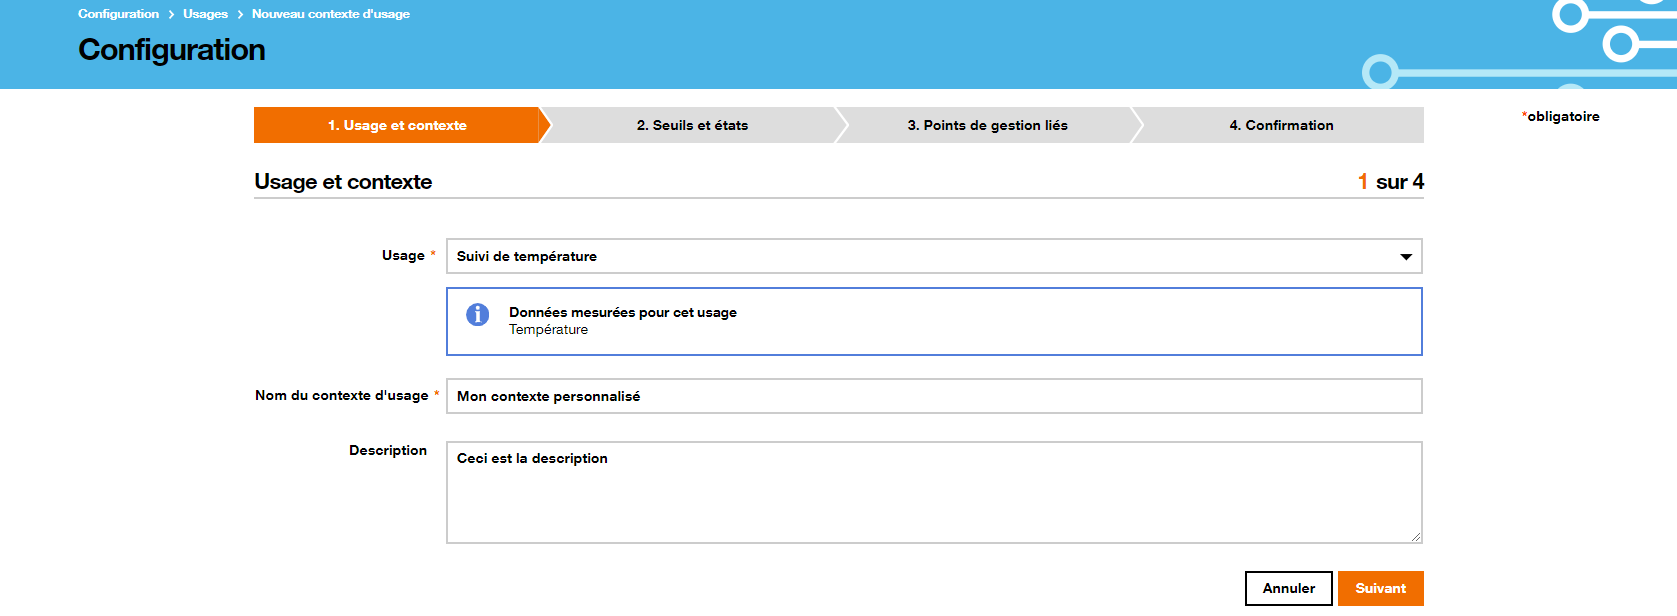1677x616 pixels.
Task: Expand the Usage dropdown showing Suivi de température
Action: 934,256
